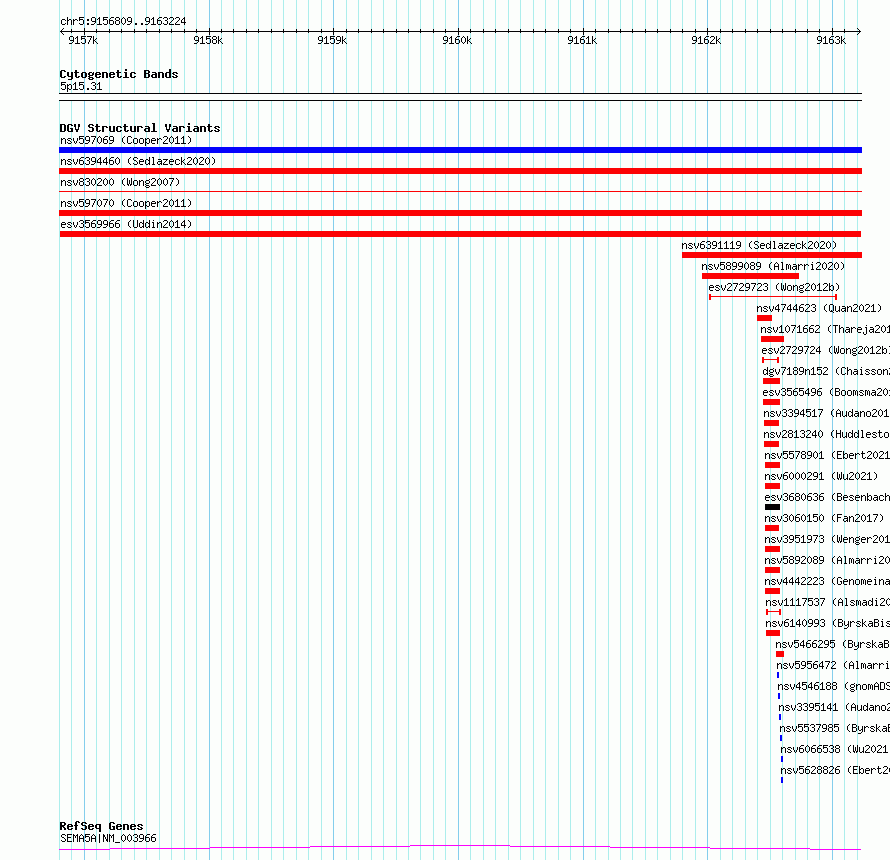Click the nsv4744623 (Quan2021) label

click(819, 308)
